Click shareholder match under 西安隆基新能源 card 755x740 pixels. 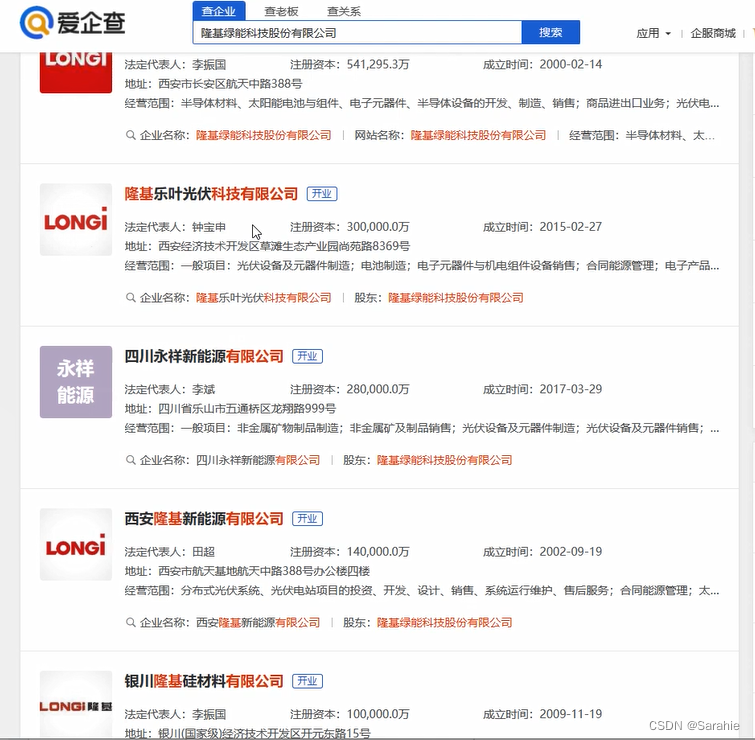tap(444, 622)
